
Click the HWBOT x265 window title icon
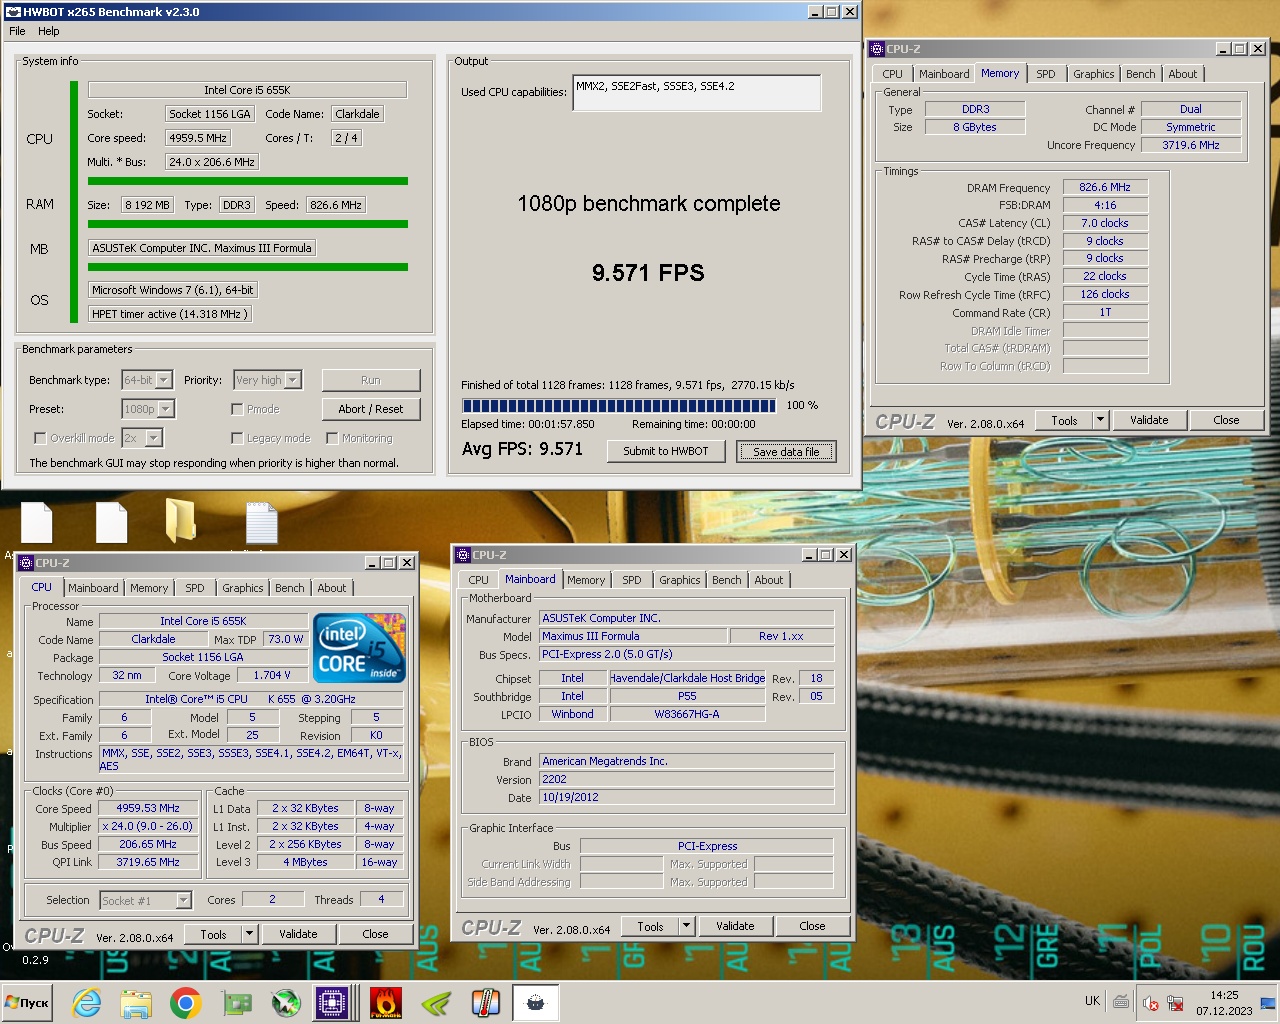(x=13, y=12)
